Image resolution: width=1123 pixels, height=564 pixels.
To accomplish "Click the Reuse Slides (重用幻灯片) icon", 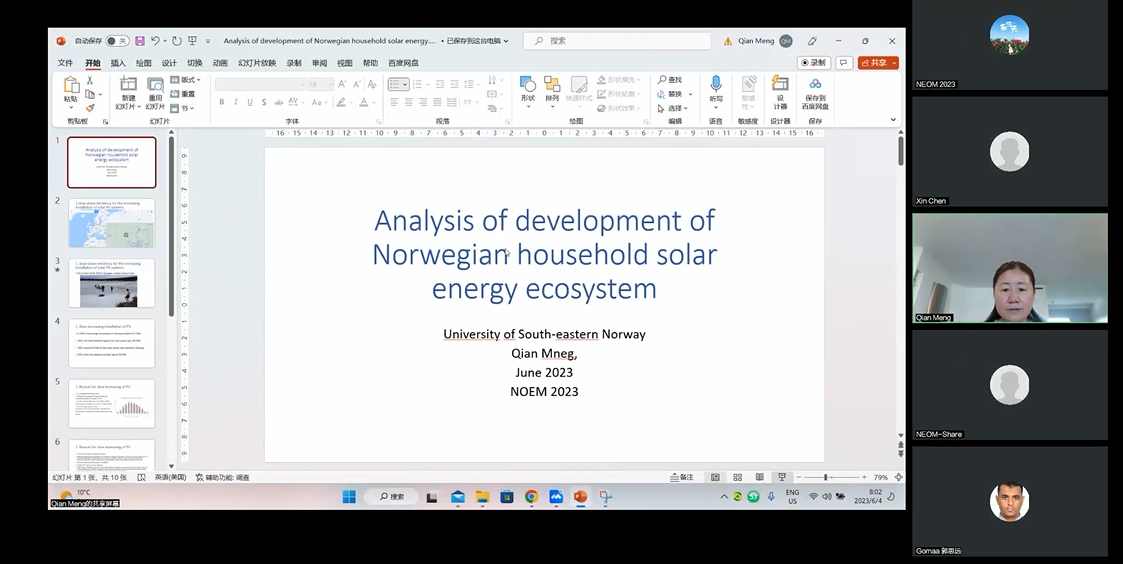I will [x=155, y=85].
